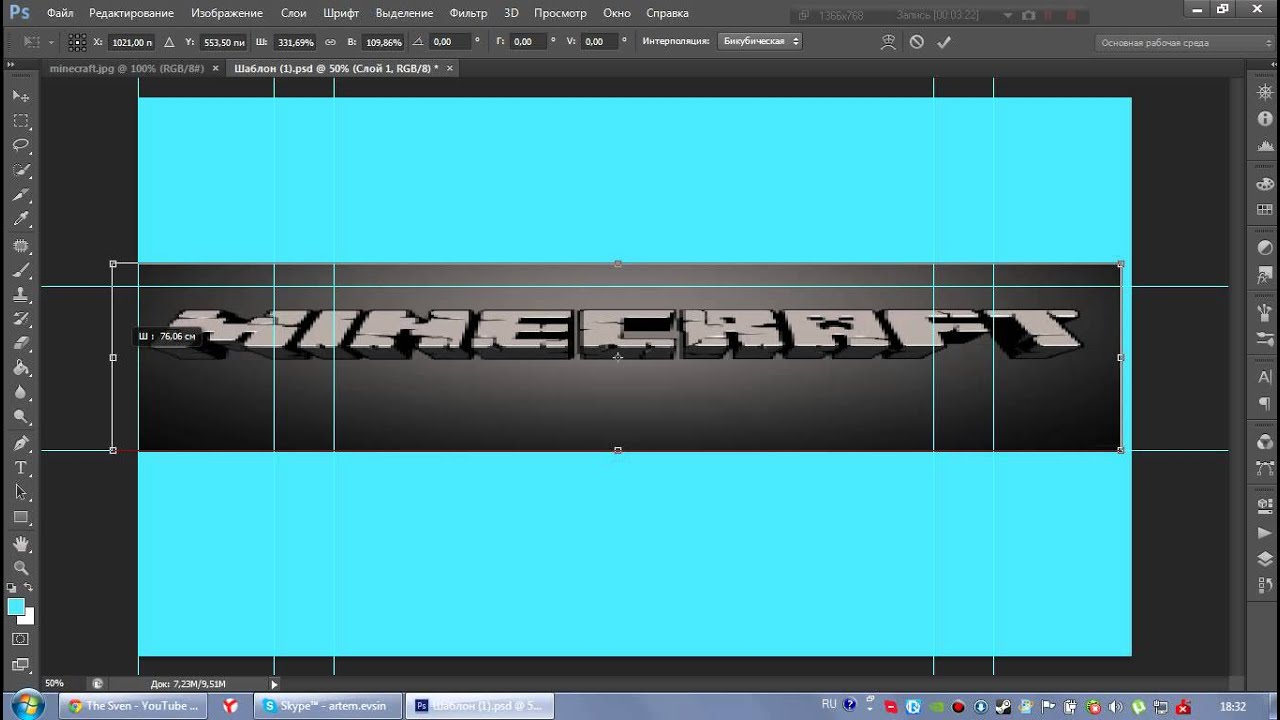Cancel the transform with the circle-slash button
Viewport: 1280px width, 720px height.
(917, 42)
